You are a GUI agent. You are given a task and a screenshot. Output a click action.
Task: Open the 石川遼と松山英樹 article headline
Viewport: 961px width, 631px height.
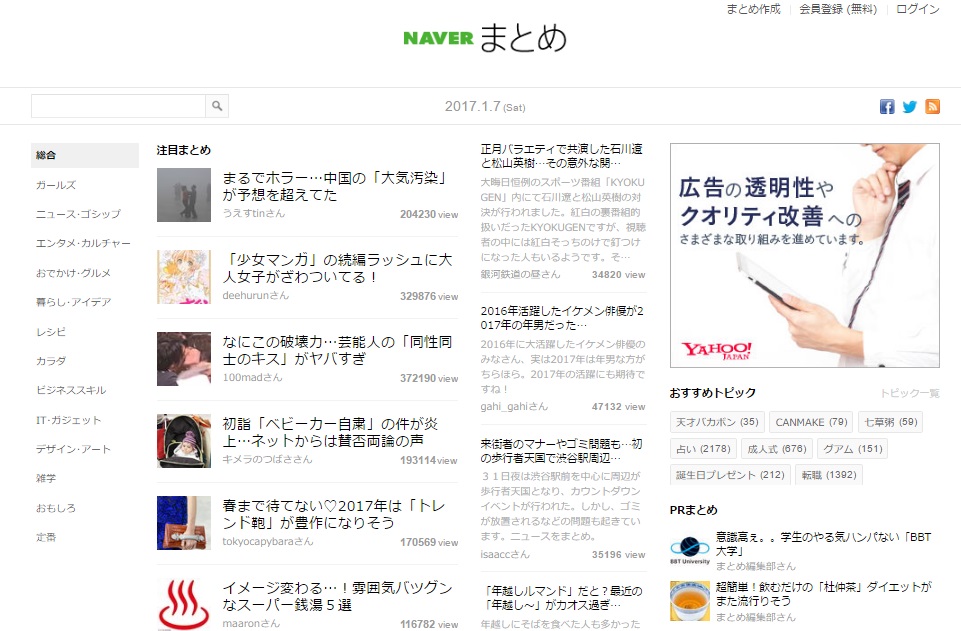pyautogui.click(x=561, y=156)
